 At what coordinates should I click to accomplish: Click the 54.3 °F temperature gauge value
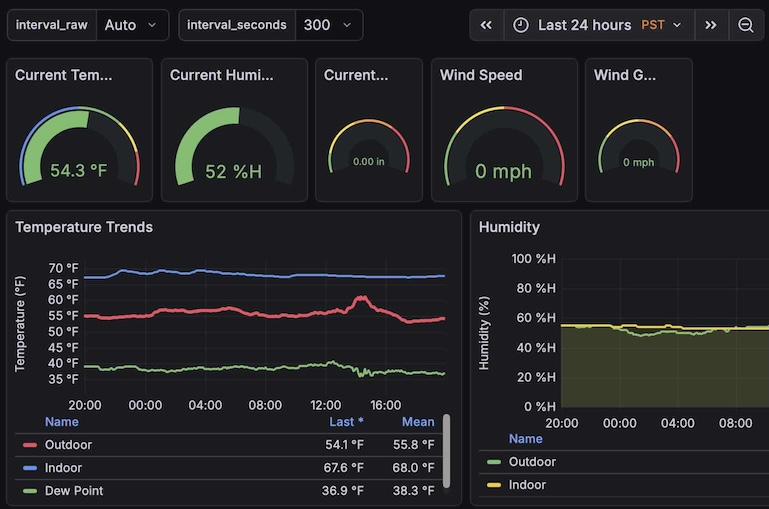[x=78, y=171]
